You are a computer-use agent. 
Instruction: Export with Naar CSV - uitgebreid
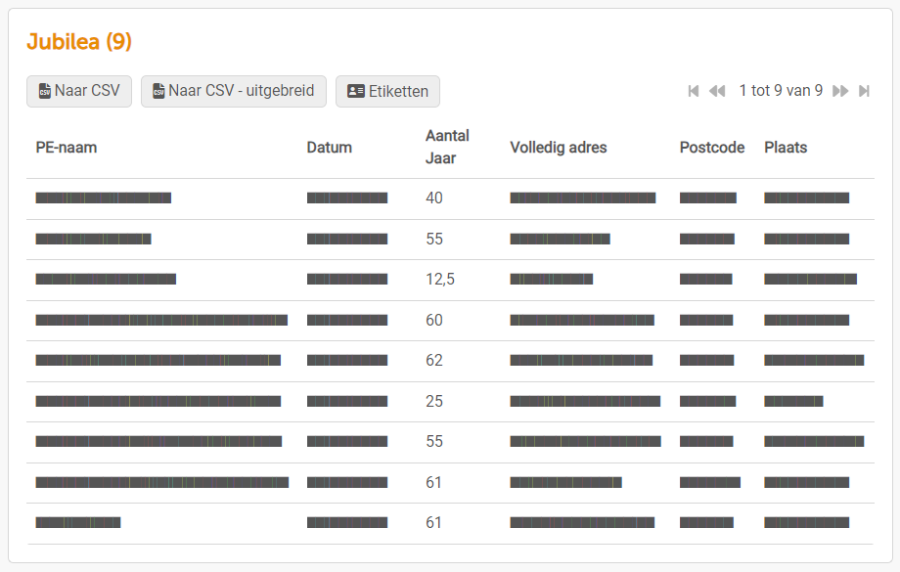[234, 91]
